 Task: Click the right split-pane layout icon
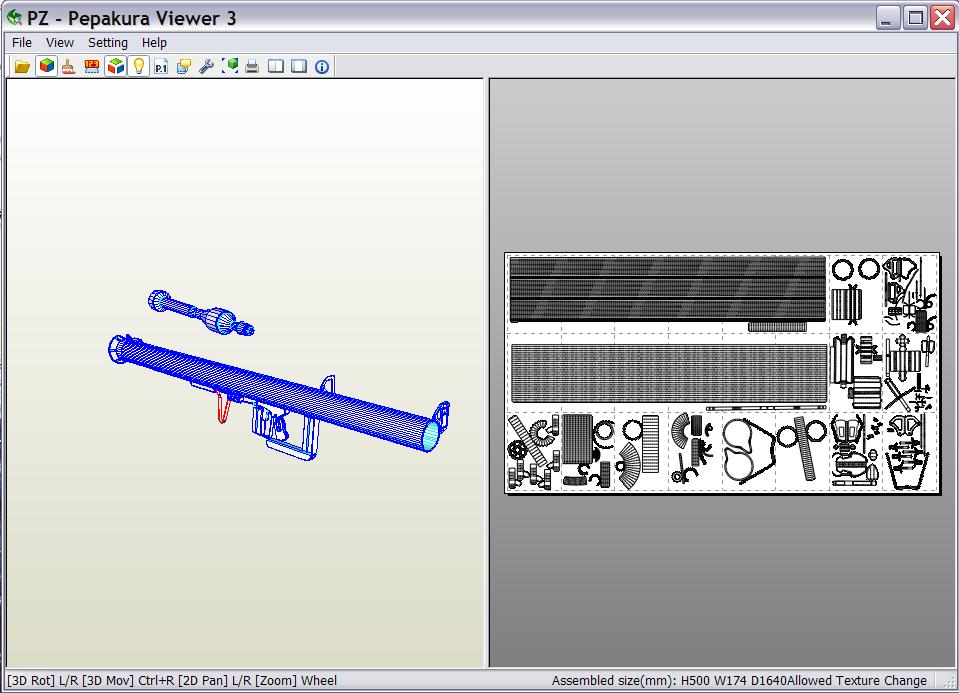298,67
